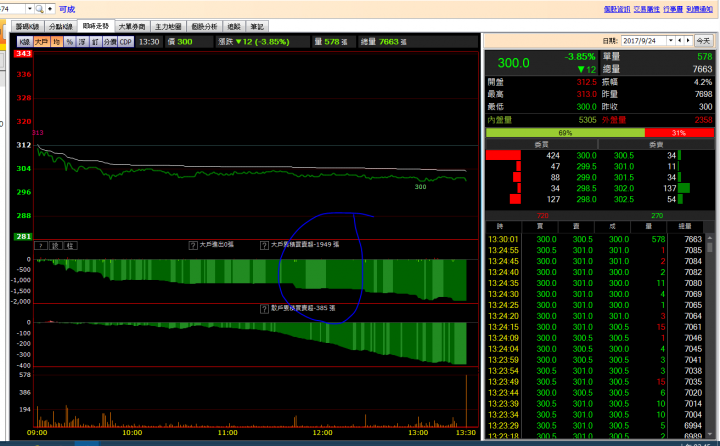Select the 柱 bar mode button
Viewport: 720px width, 446px height.
tap(70, 246)
